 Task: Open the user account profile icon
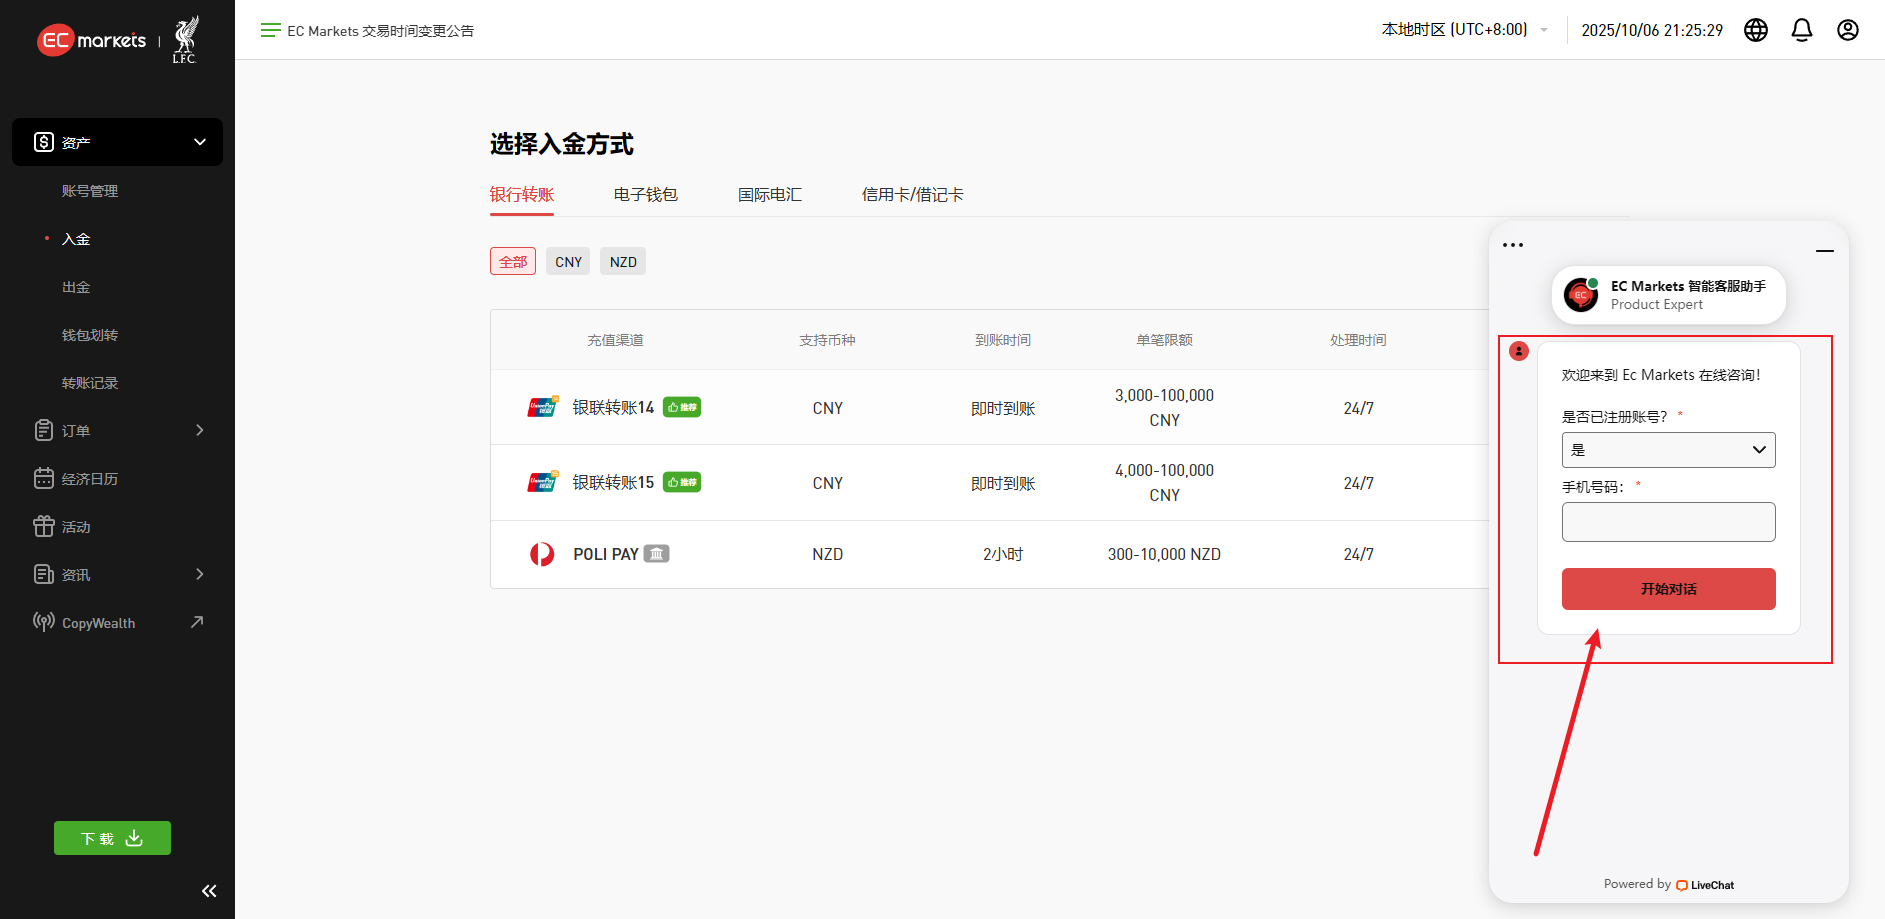[x=1847, y=30]
